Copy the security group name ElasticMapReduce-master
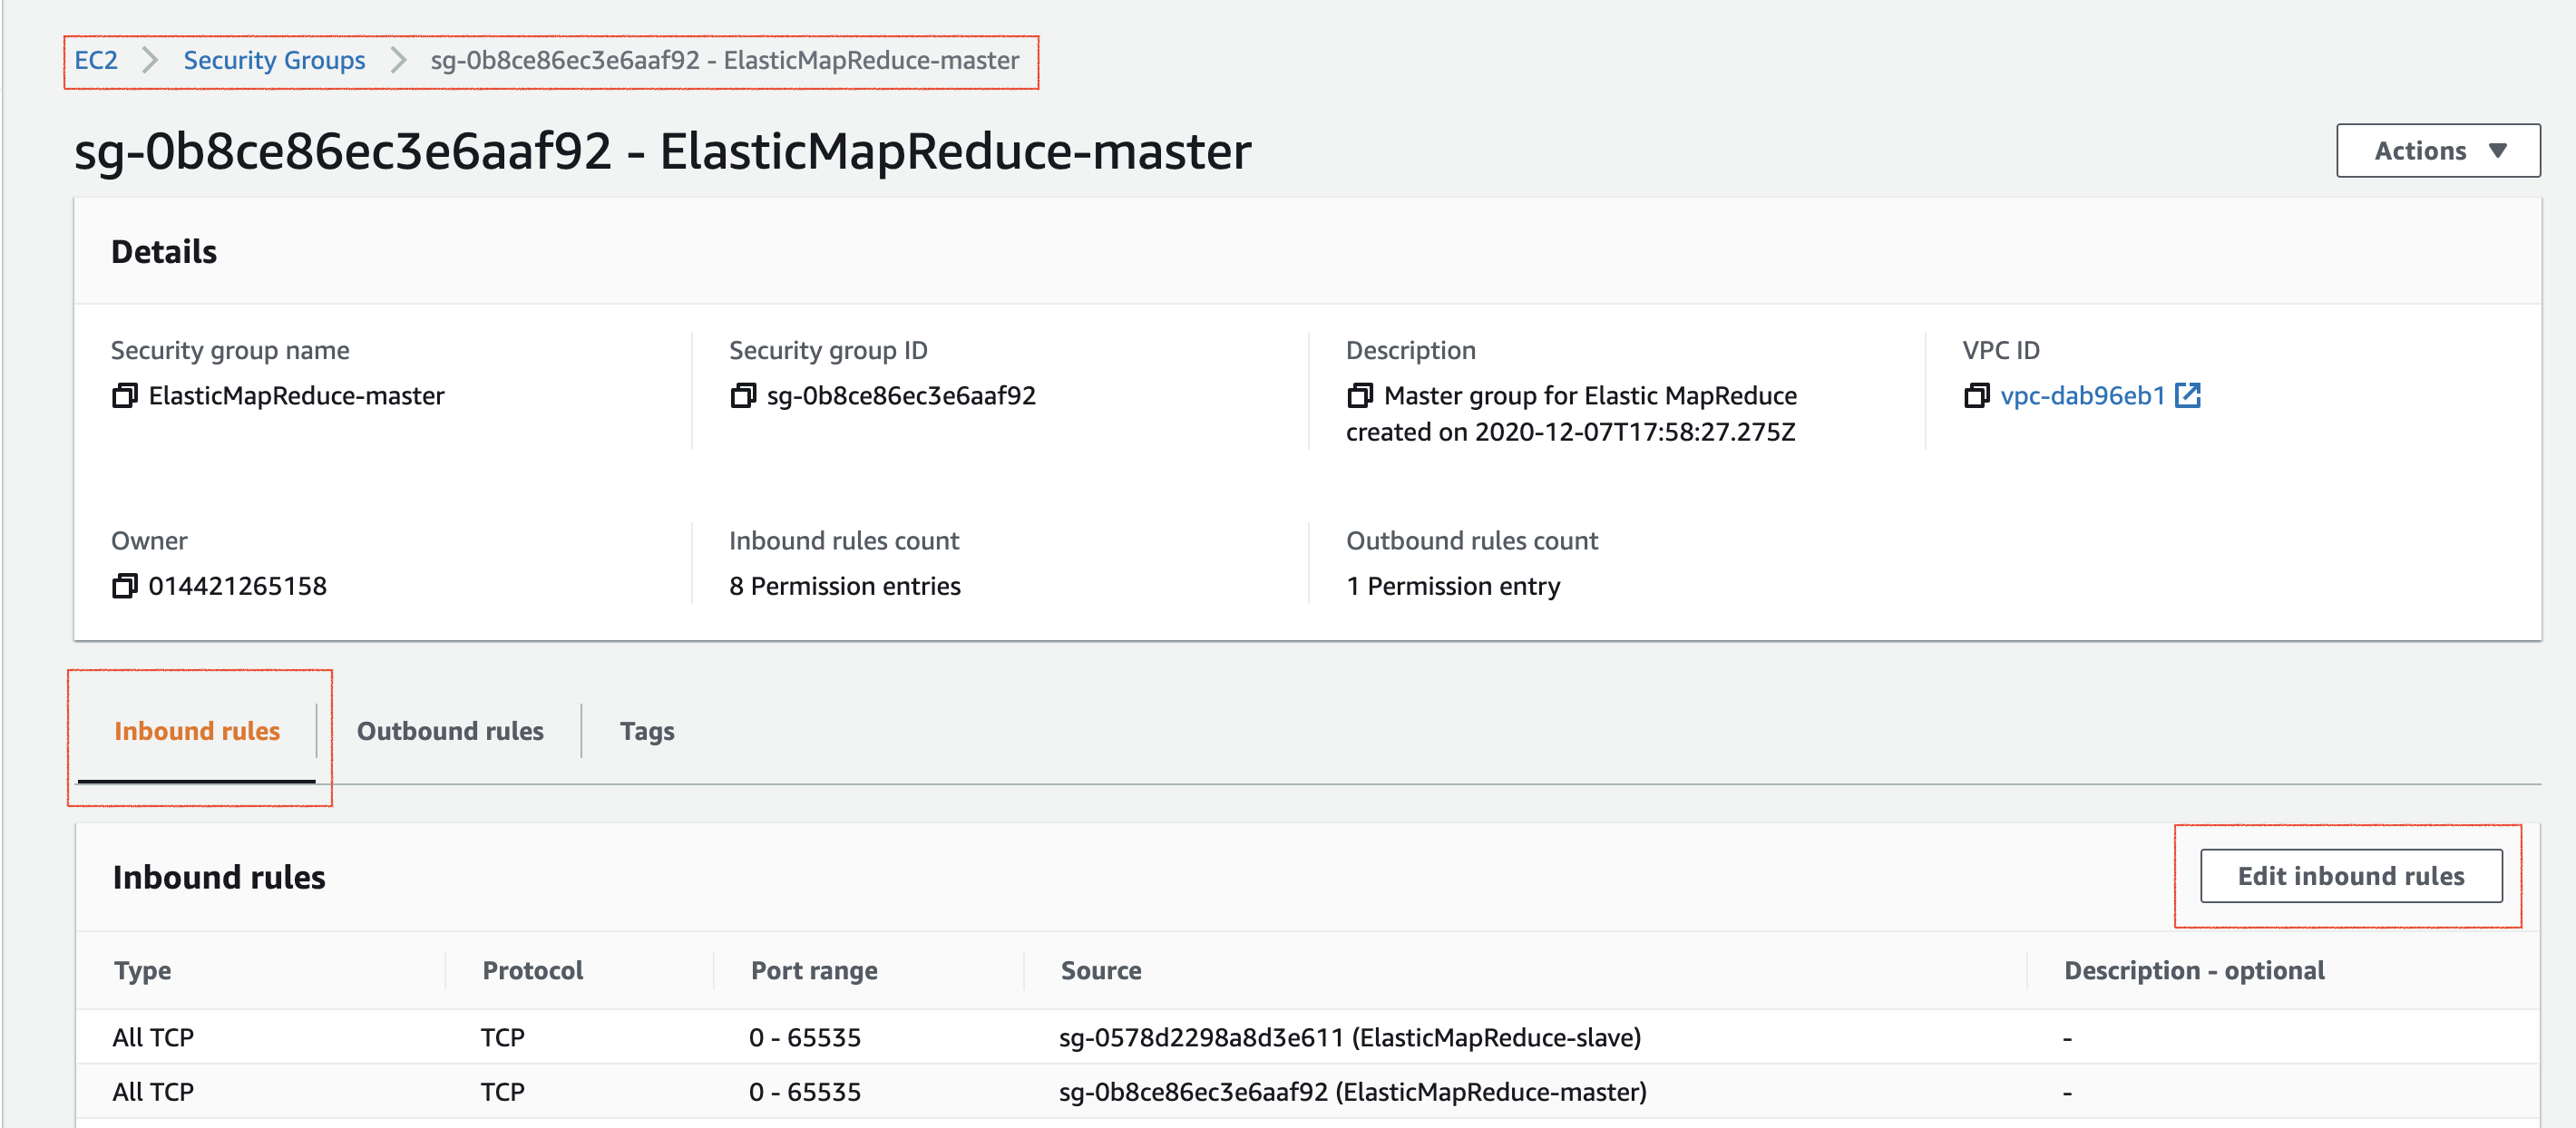 click(x=125, y=395)
